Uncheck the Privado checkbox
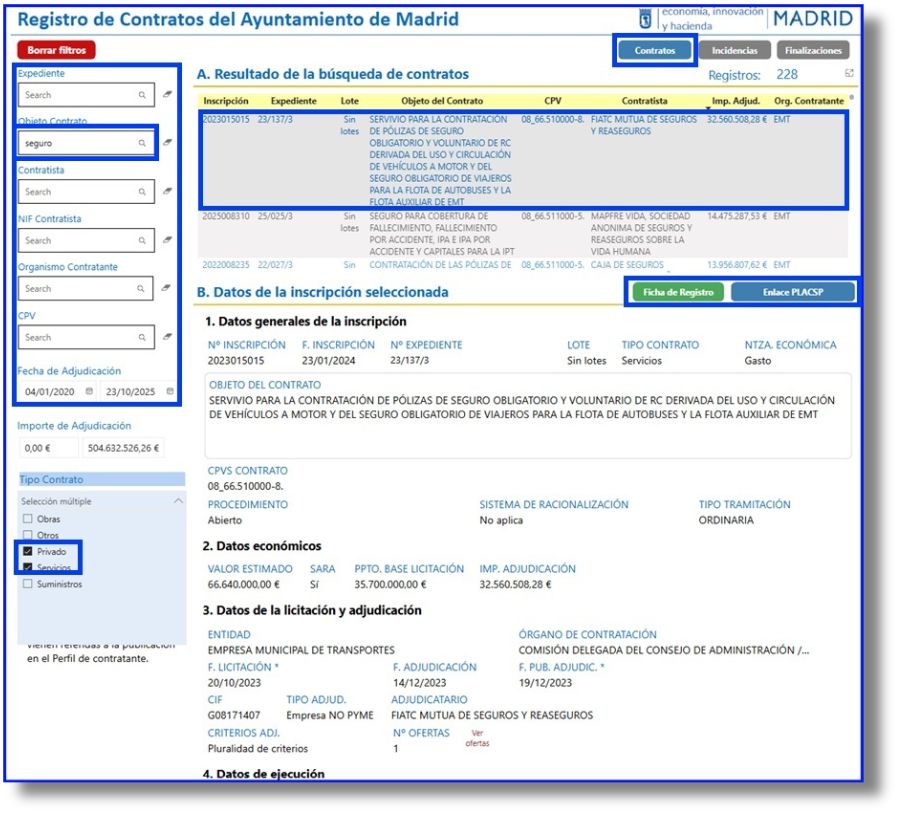Screen dimensions: 900x814 (x=28, y=551)
